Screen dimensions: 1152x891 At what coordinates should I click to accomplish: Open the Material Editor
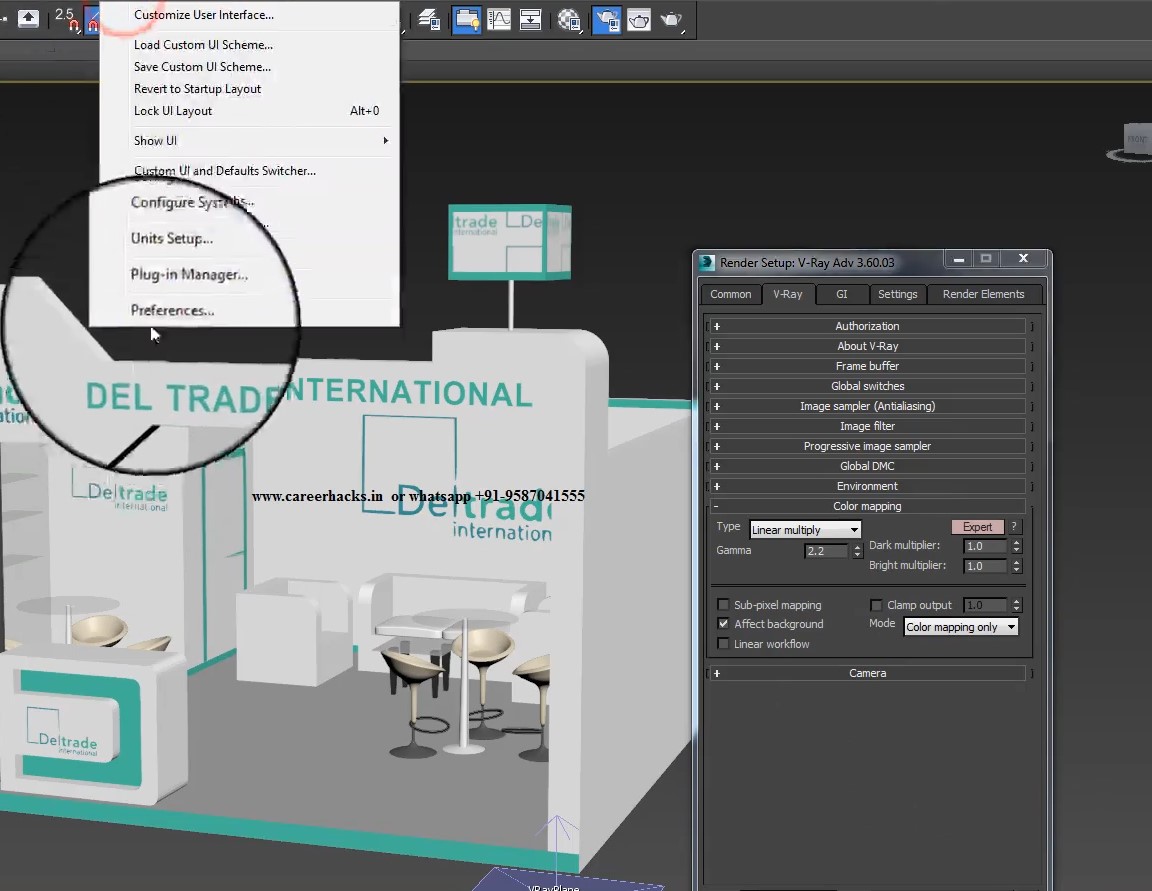[x=567, y=20]
